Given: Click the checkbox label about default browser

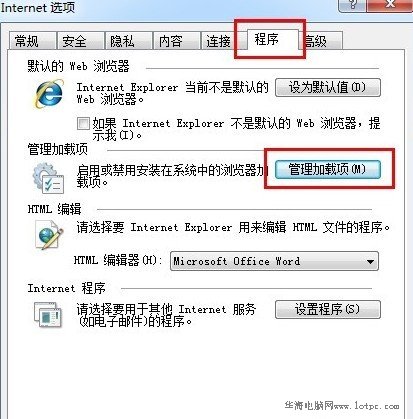Looking at the screenshot, I should [236, 129].
